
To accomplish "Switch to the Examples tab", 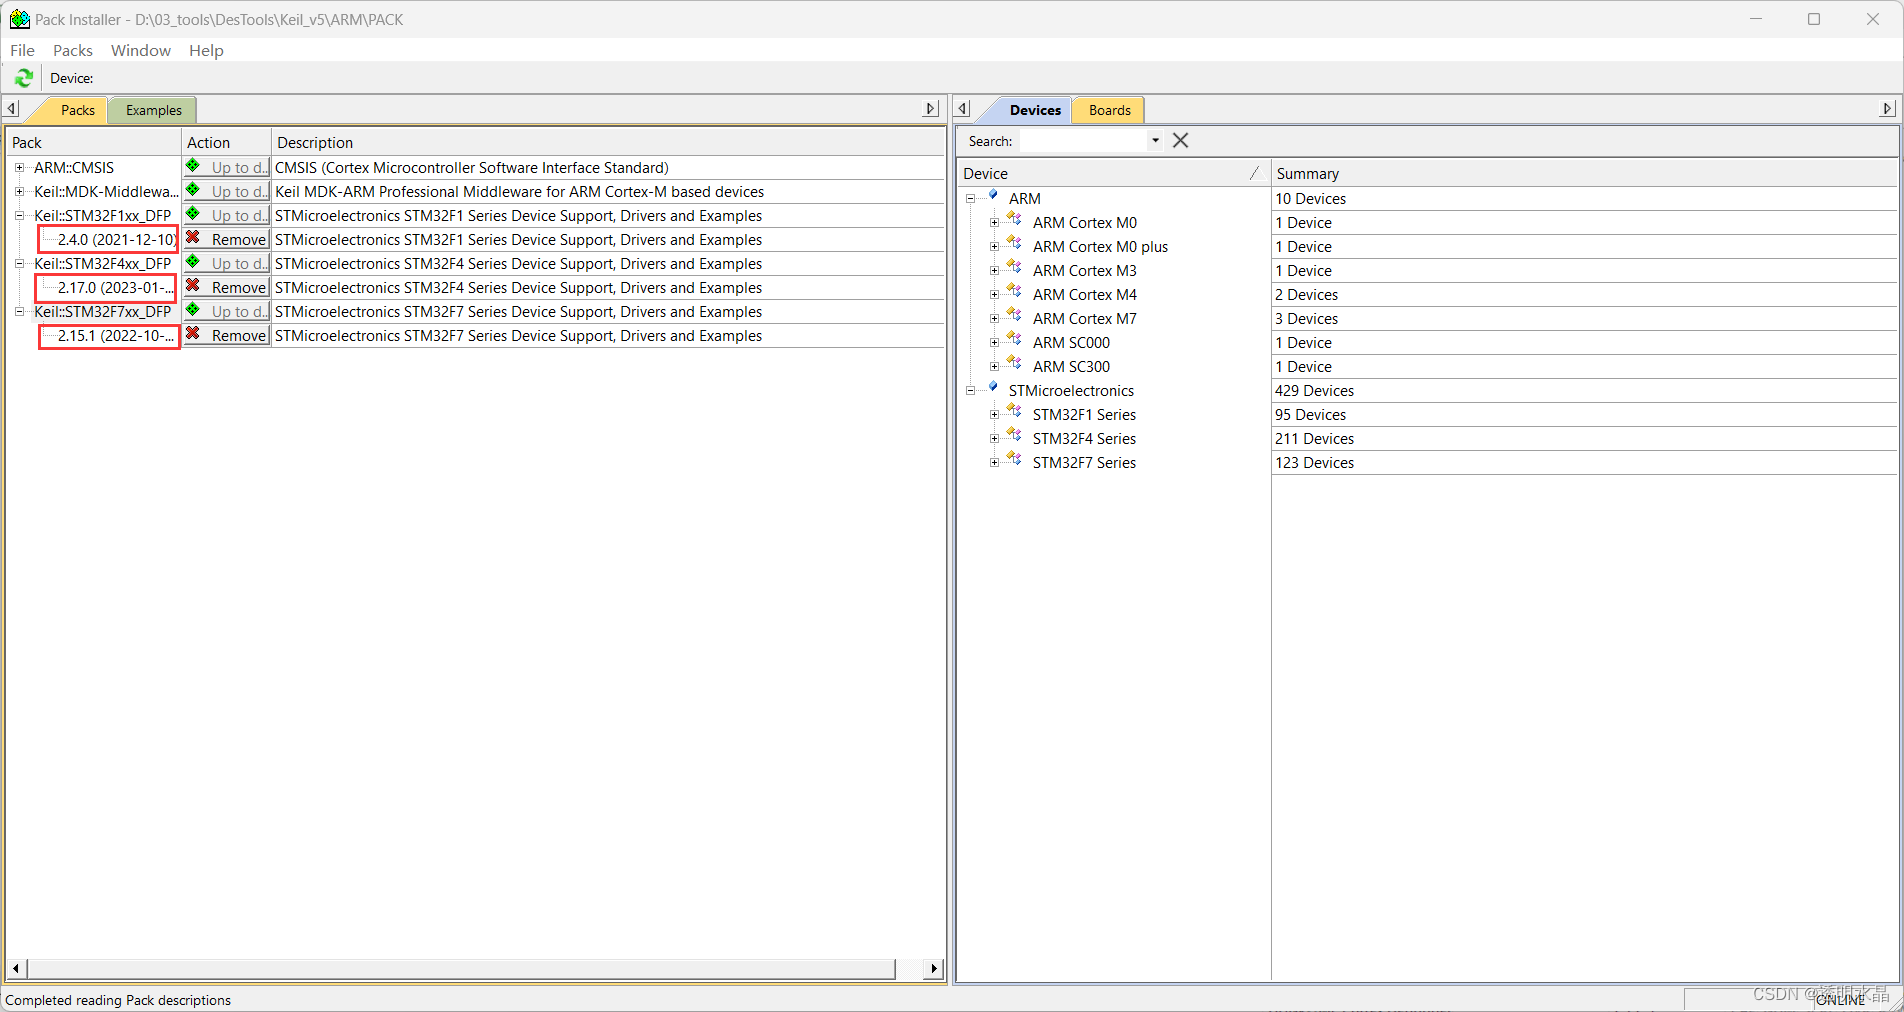I will click(x=152, y=110).
